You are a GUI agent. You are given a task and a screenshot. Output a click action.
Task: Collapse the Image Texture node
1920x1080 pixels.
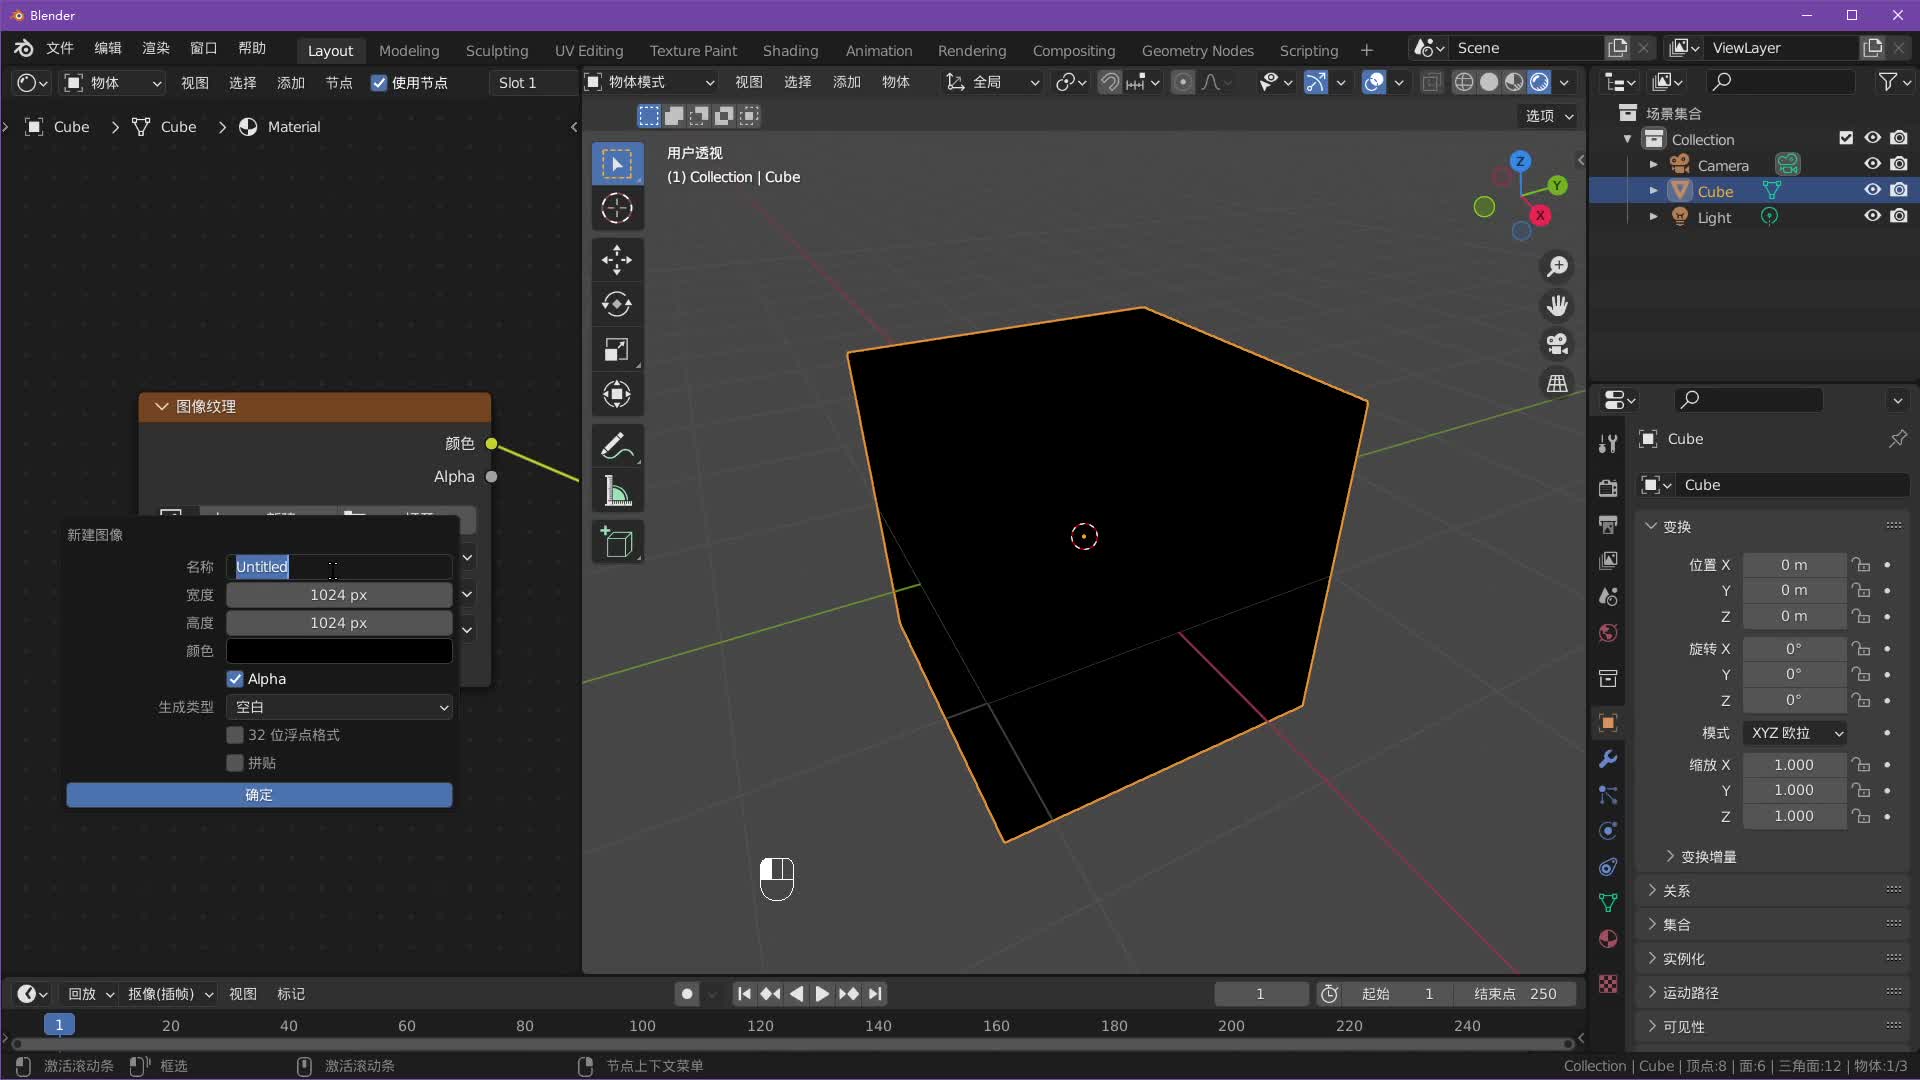point(161,406)
